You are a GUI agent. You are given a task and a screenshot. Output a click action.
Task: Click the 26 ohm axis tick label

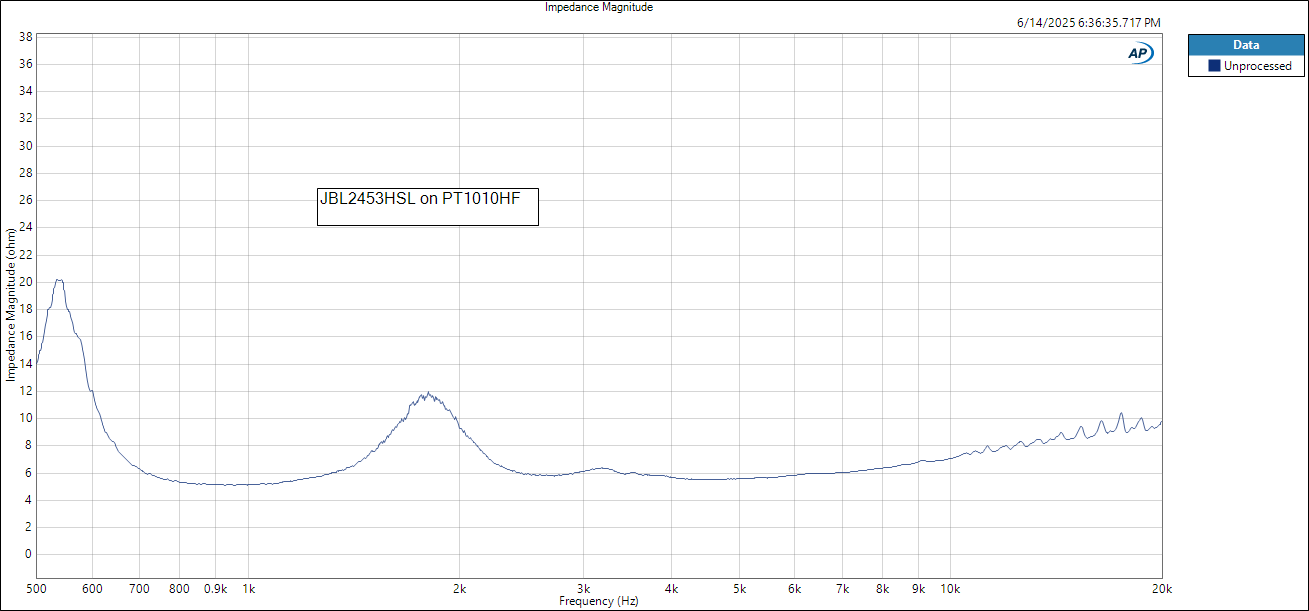click(26, 200)
